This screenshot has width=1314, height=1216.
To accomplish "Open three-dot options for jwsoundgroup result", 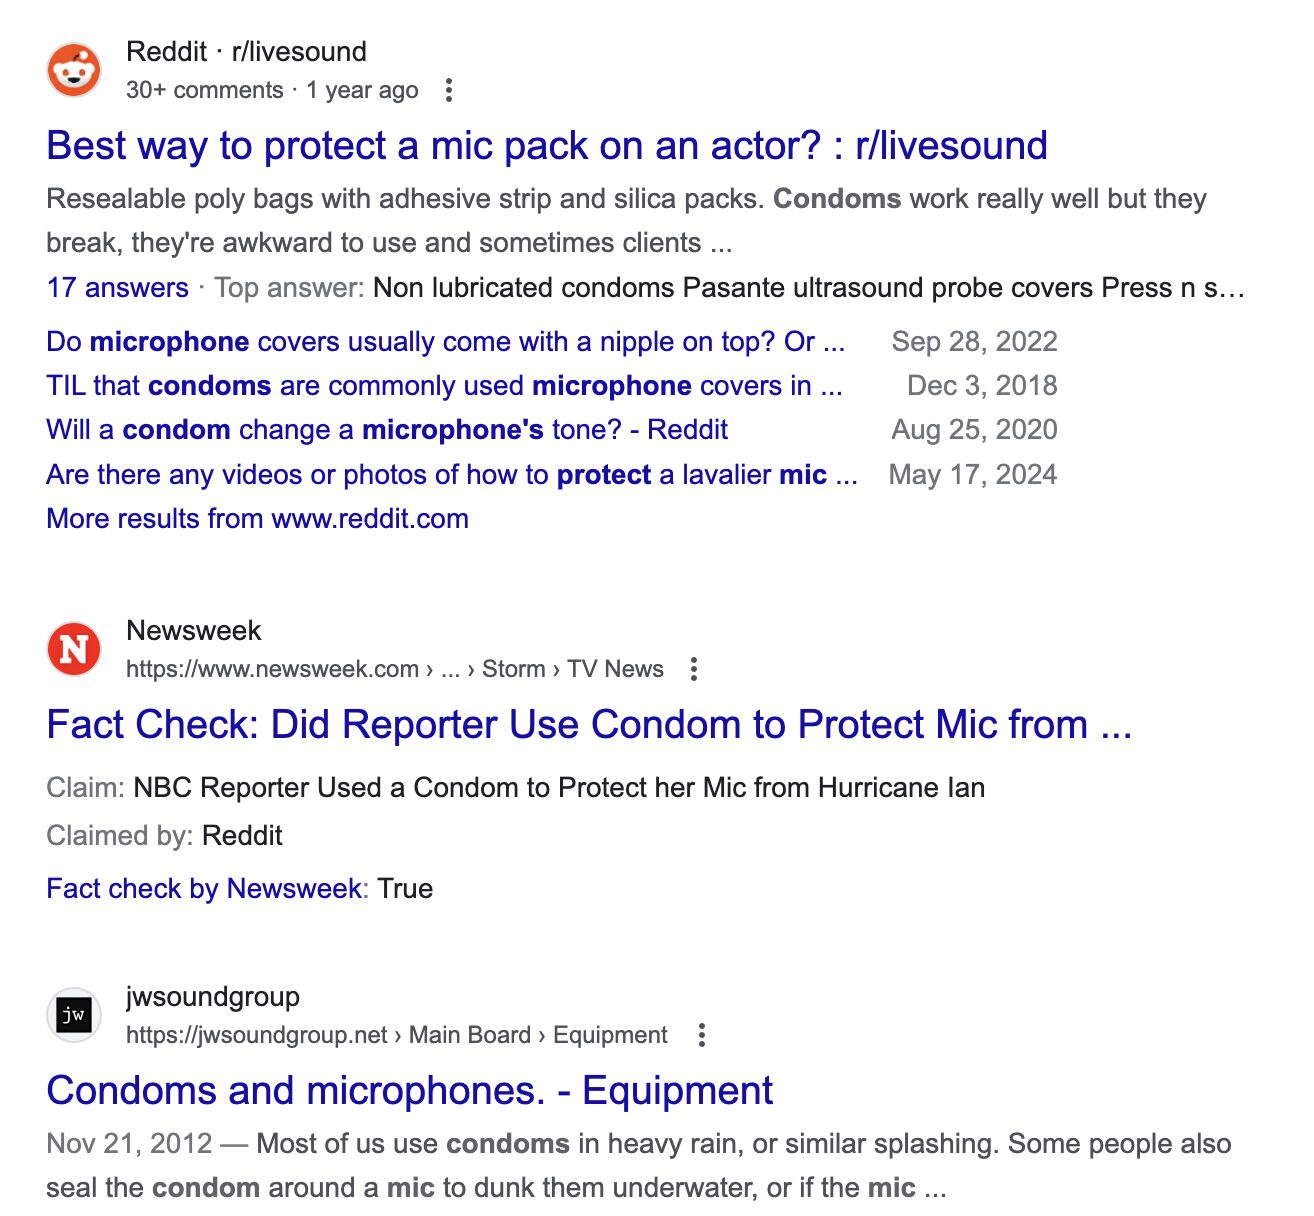I will pos(702,1035).
